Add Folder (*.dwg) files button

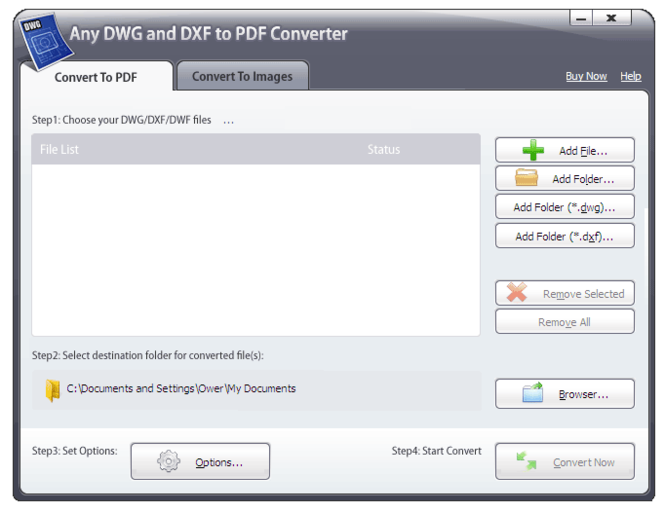click(x=564, y=207)
